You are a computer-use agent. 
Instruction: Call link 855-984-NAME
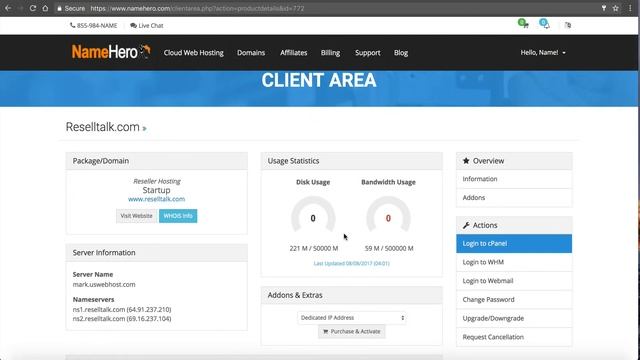click(93, 25)
